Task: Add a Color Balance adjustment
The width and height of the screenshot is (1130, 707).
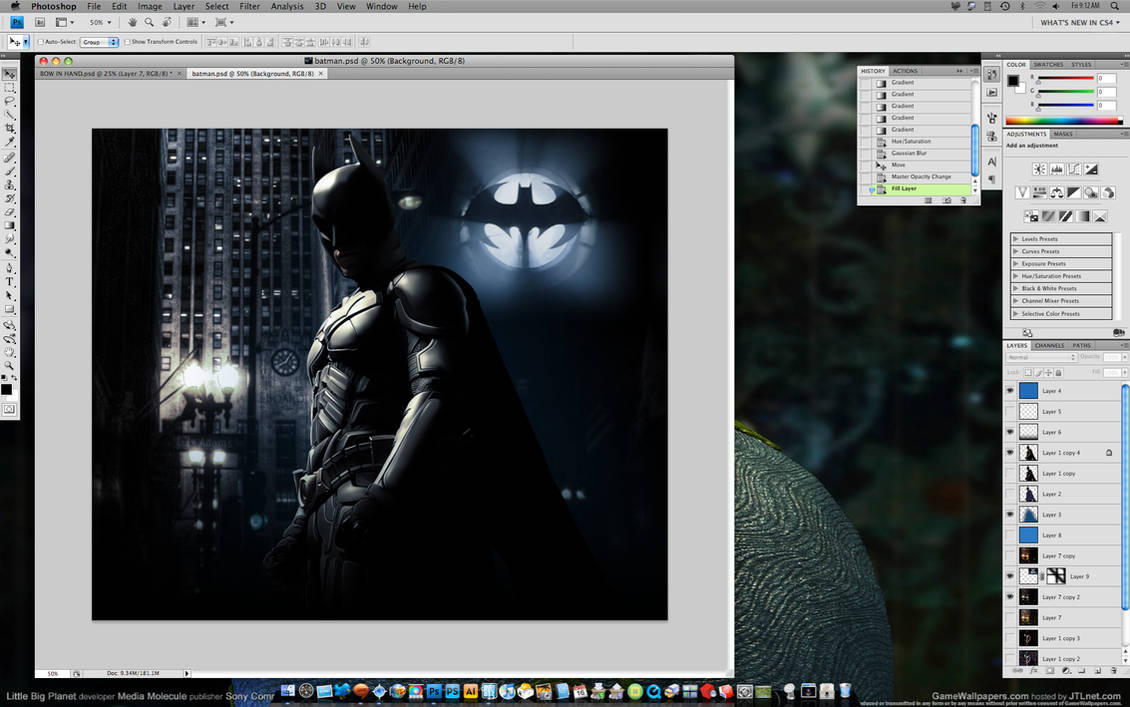Action: (x=1056, y=192)
